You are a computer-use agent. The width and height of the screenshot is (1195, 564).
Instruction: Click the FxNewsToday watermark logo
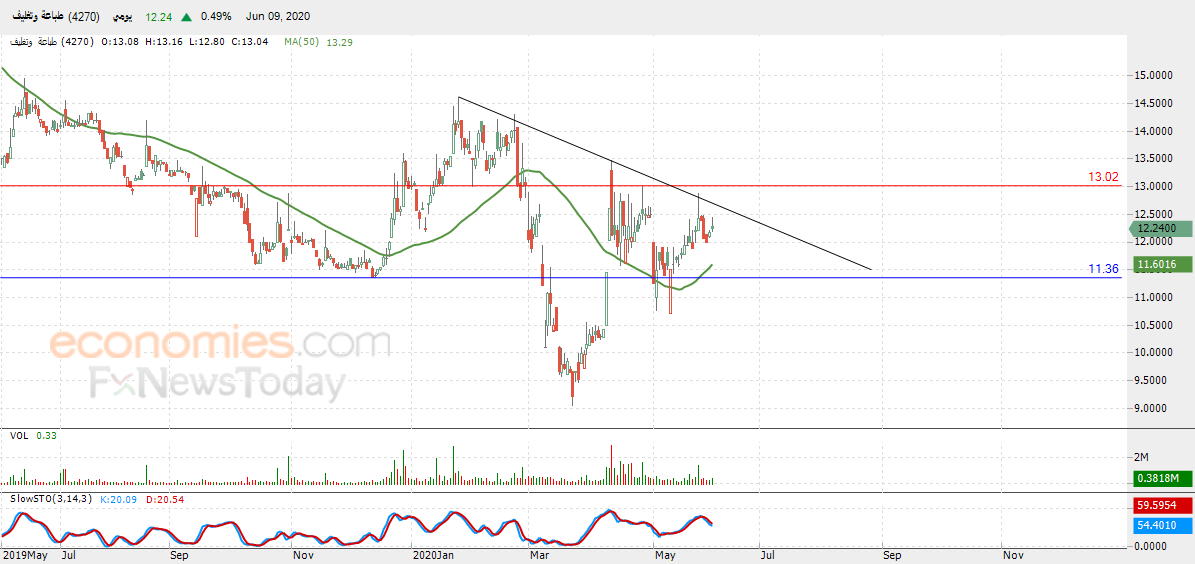pyautogui.click(x=216, y=383)
